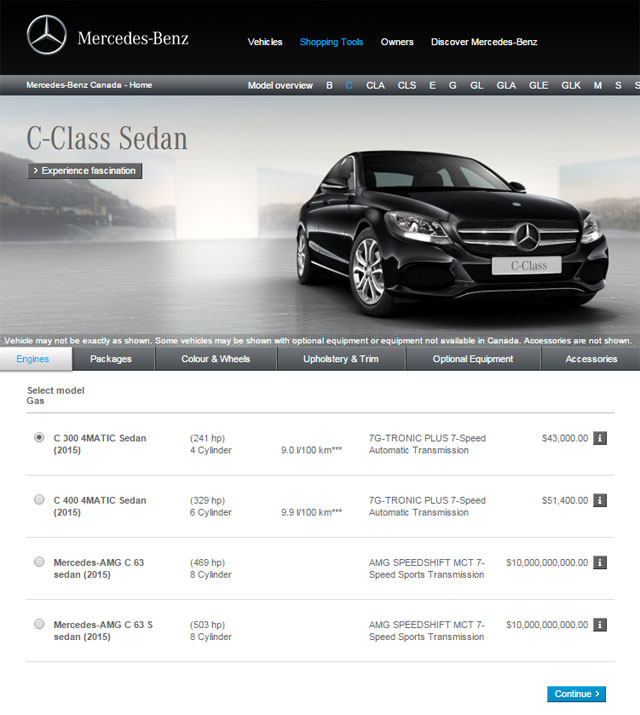Select the GLA class link
The width and height of the screenshot is (640, 715).
(x=506, y=85)
